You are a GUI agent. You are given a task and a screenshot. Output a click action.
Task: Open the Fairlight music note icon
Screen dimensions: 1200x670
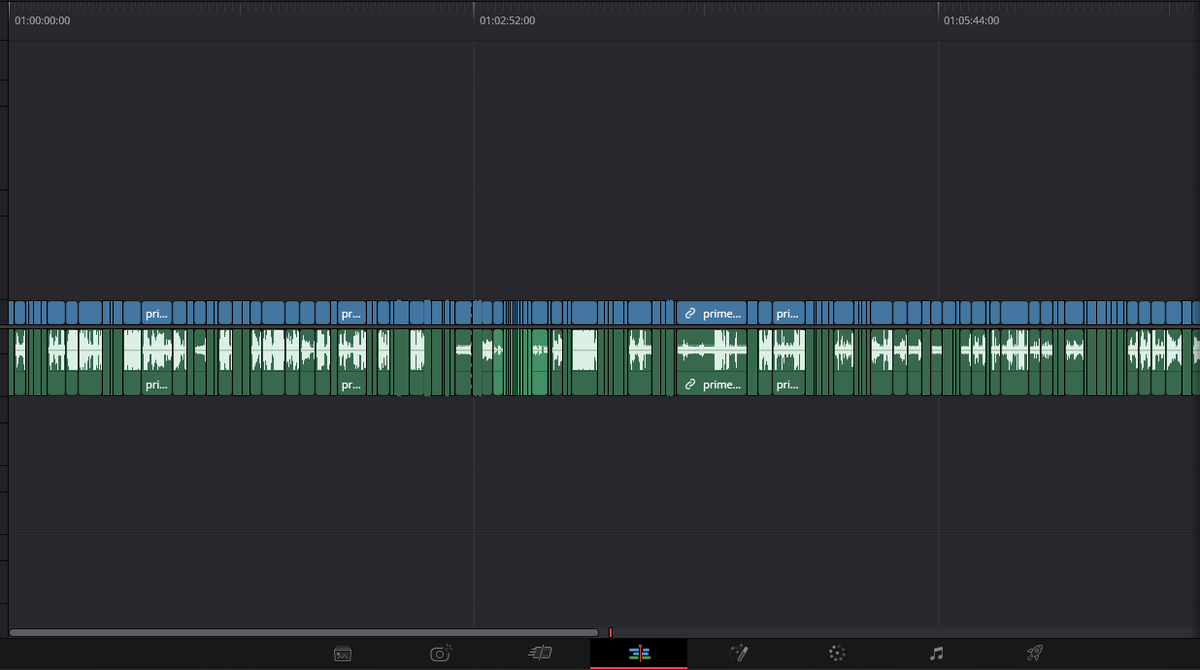tap(936, 654)
